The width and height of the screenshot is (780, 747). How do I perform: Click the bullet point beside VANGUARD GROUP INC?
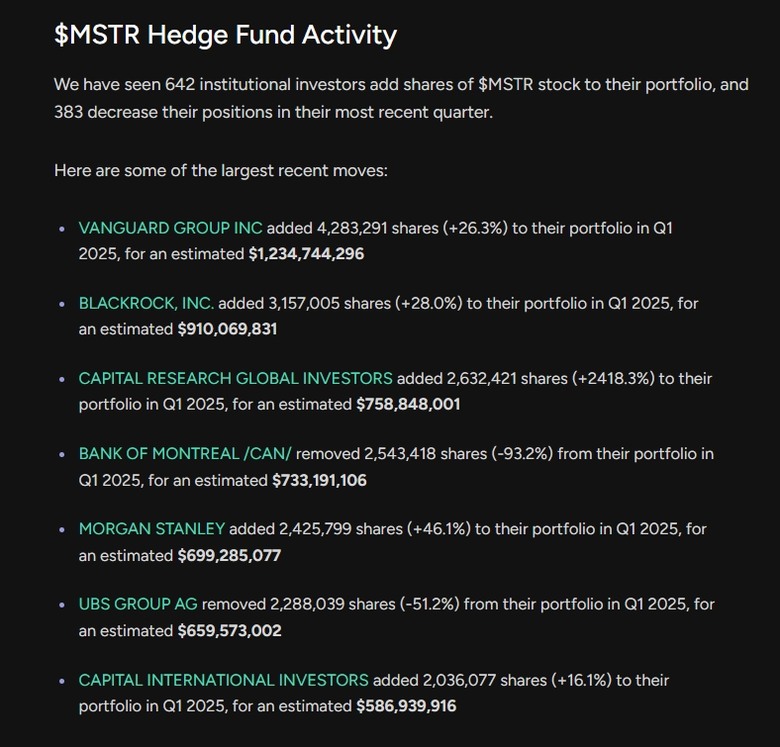click(62, 229)
